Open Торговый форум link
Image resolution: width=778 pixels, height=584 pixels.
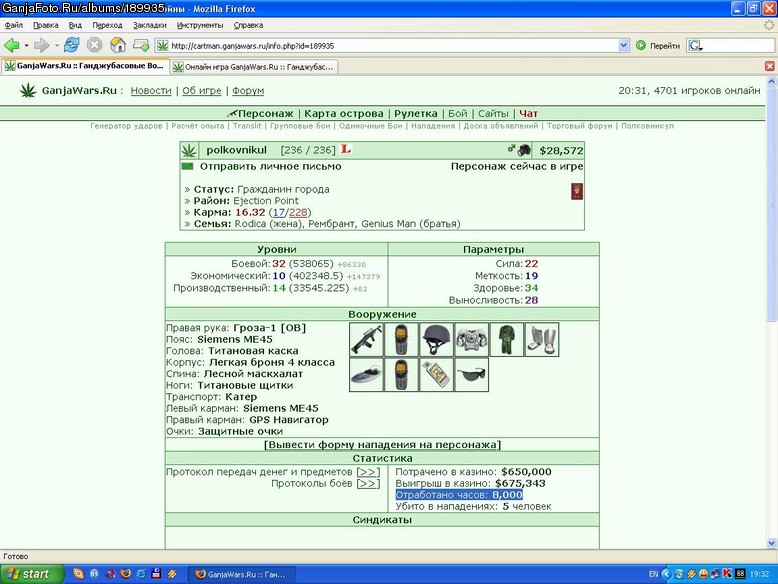(x=580, y=126)
